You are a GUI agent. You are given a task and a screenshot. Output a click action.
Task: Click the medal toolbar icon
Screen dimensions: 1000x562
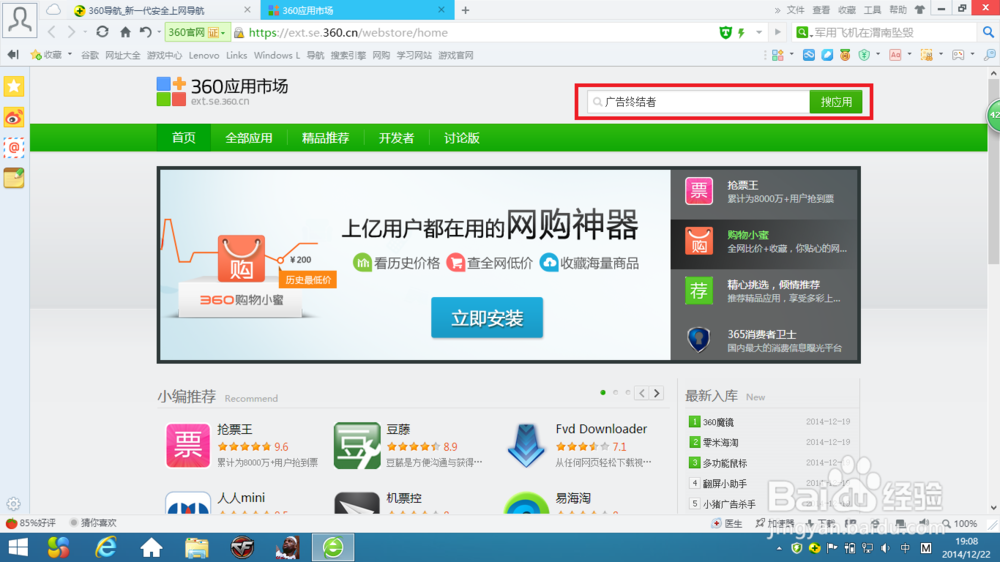coord(845,55)
